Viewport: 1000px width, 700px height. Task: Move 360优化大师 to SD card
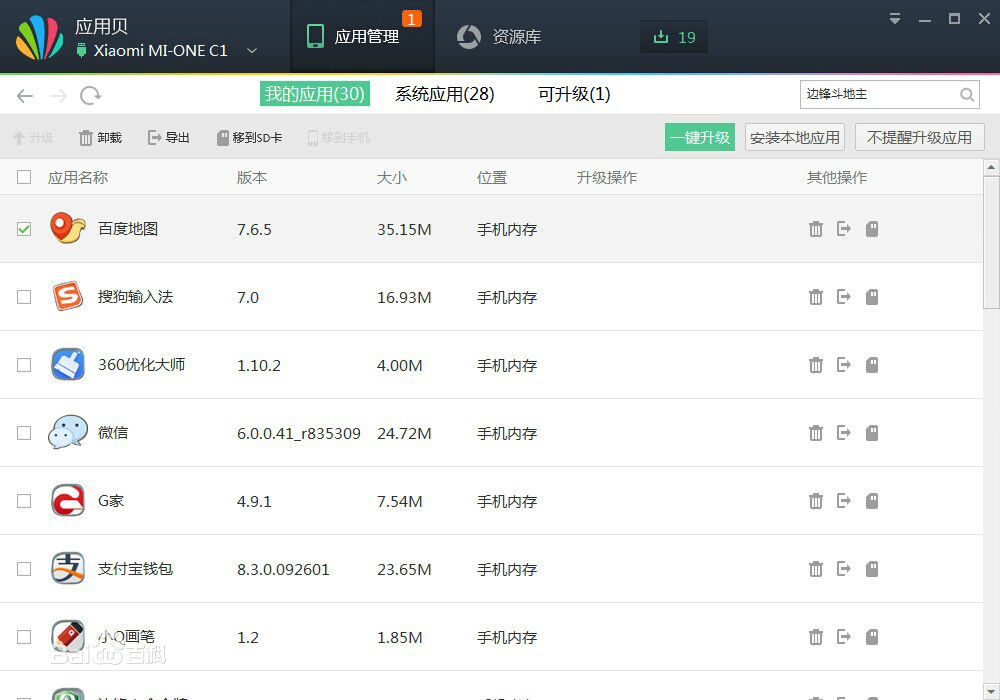pyautogui.click(x=872, y=365)
